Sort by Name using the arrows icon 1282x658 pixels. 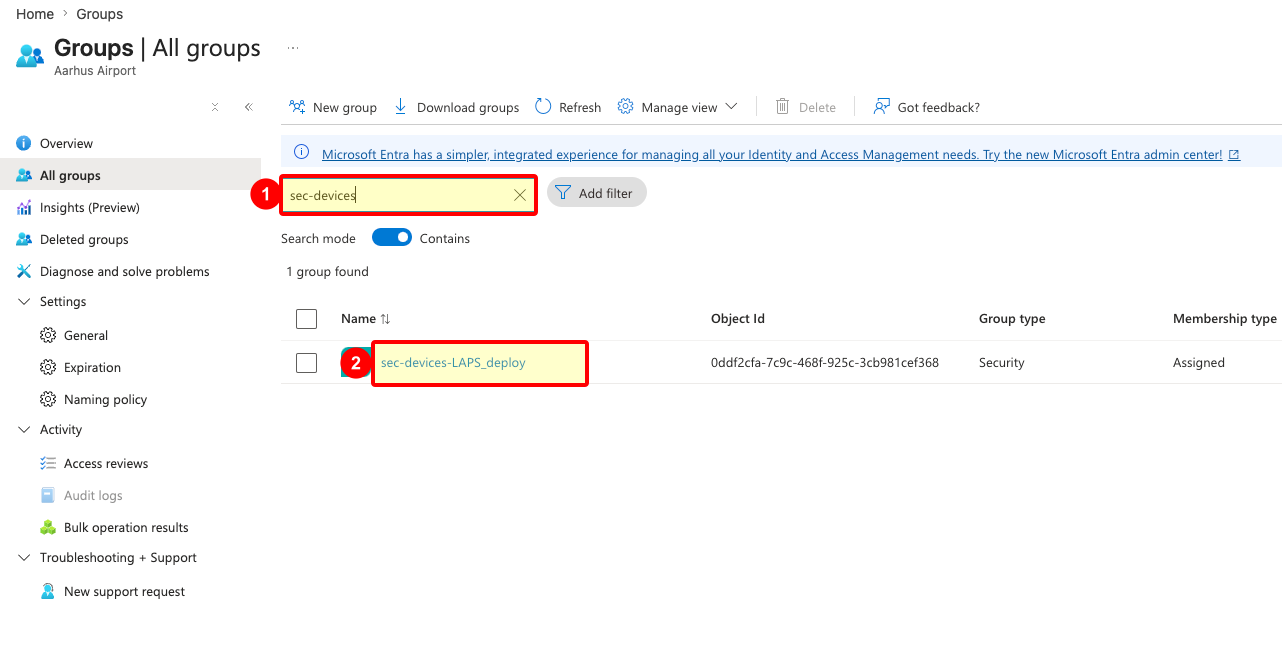click(385, 319)
